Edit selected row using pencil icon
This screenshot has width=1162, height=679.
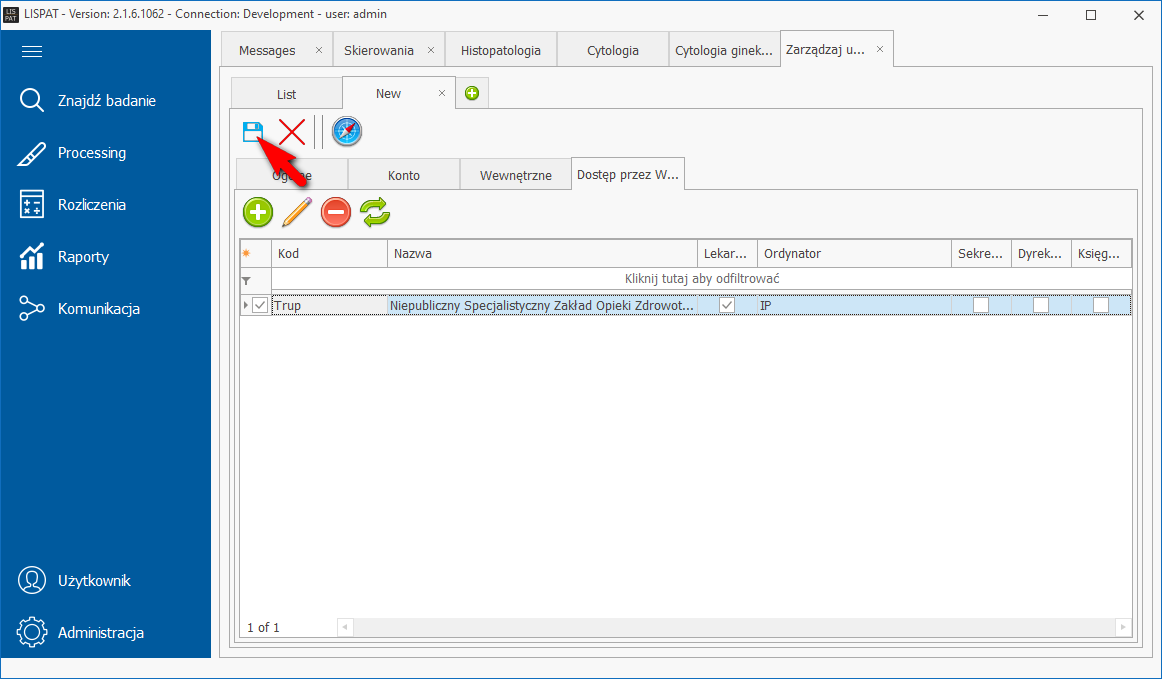(x=297, y=212)
